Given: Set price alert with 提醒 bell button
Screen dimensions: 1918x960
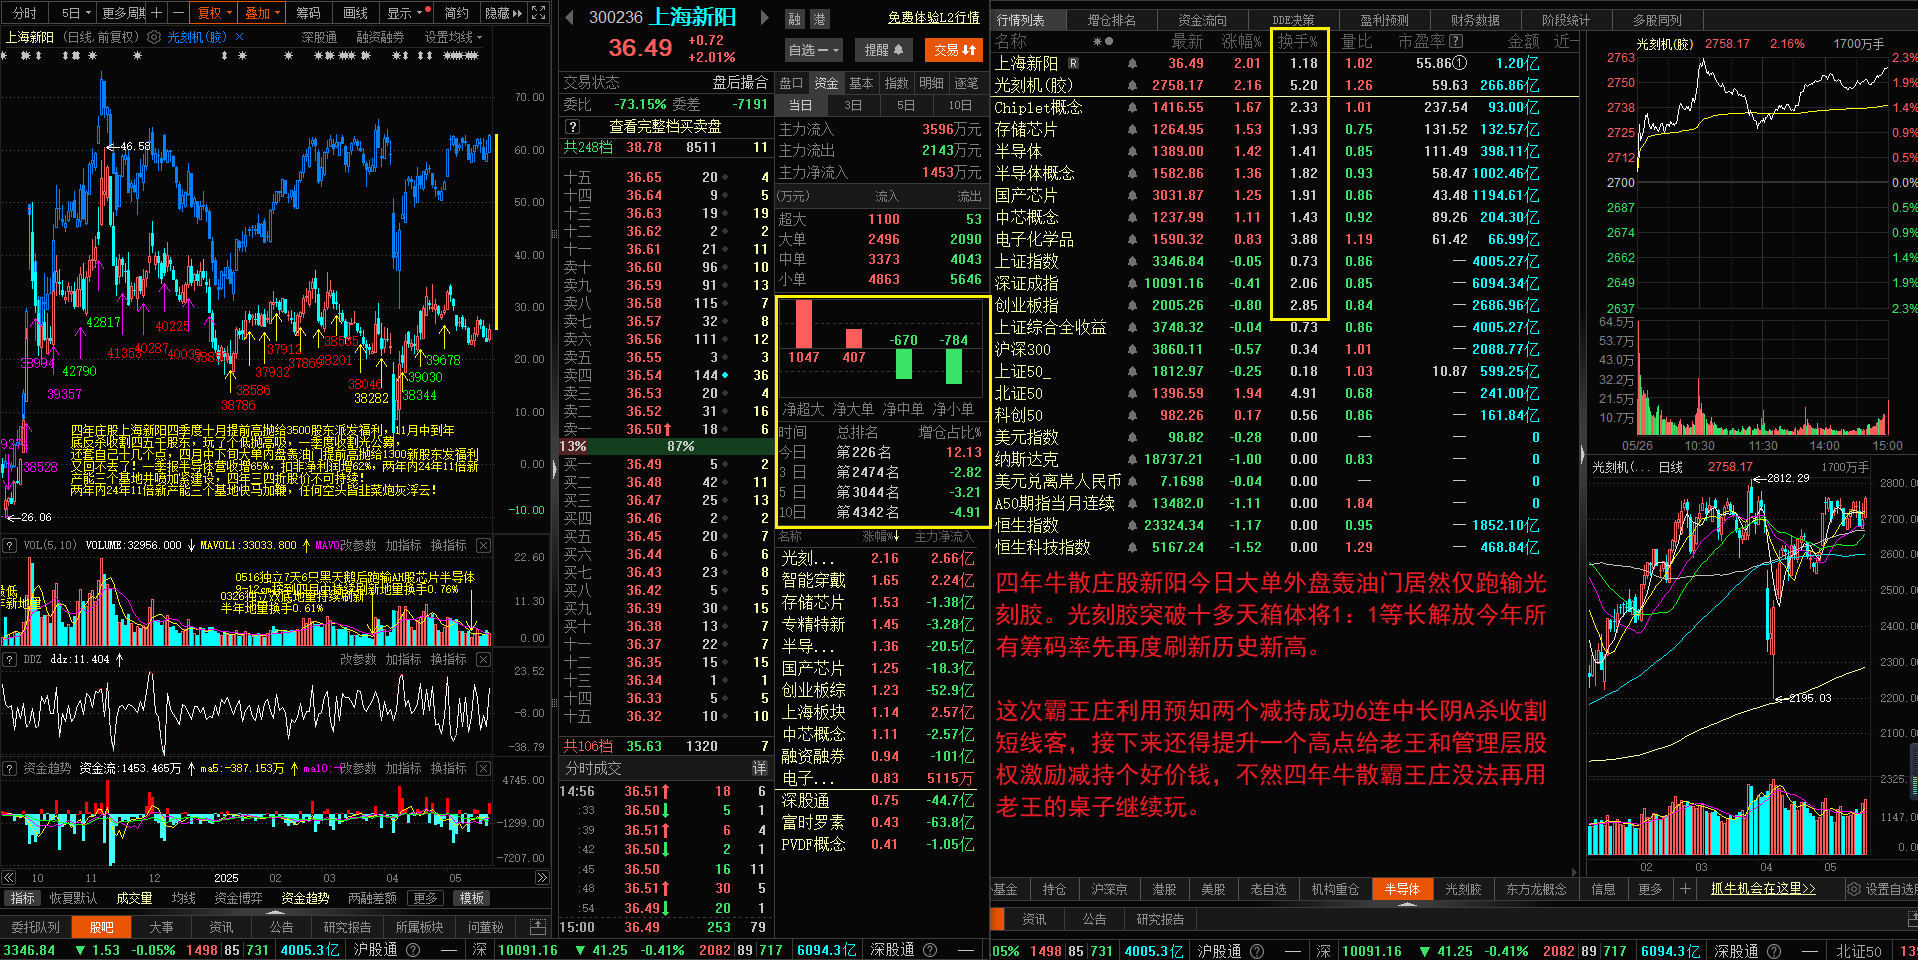Looking at the screenshot, I should pyautogui.click(x=883, y=50).
